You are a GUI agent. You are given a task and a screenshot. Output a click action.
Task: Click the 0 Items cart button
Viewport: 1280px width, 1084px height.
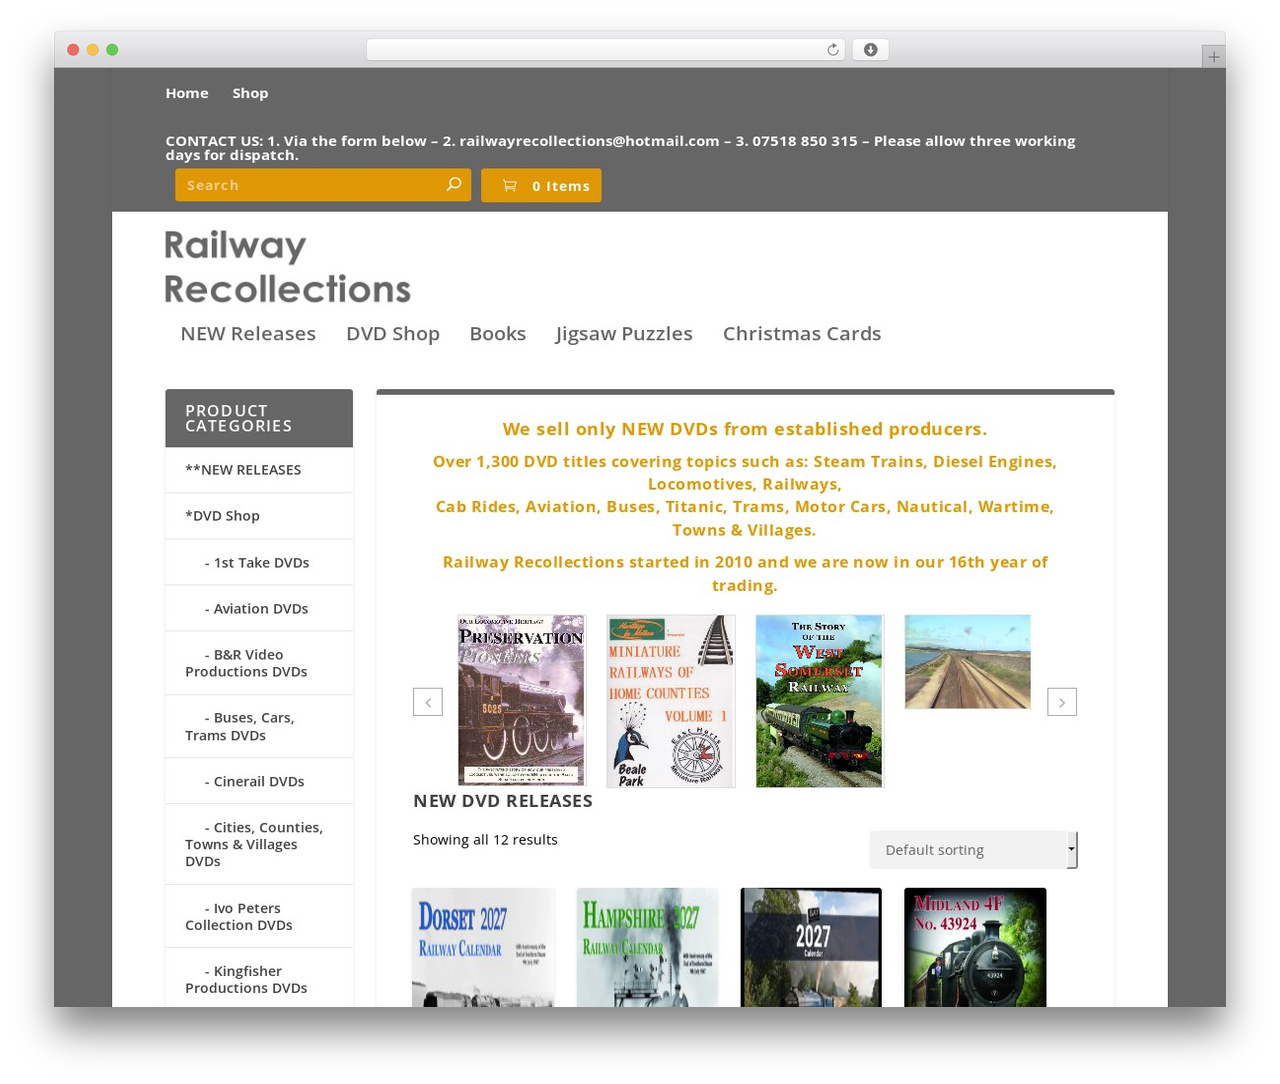541,185
